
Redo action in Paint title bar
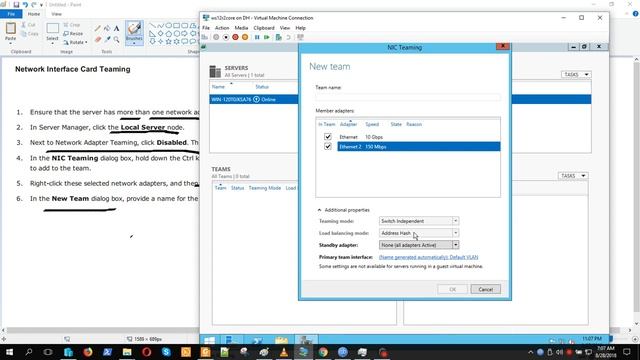click(33, 4)
